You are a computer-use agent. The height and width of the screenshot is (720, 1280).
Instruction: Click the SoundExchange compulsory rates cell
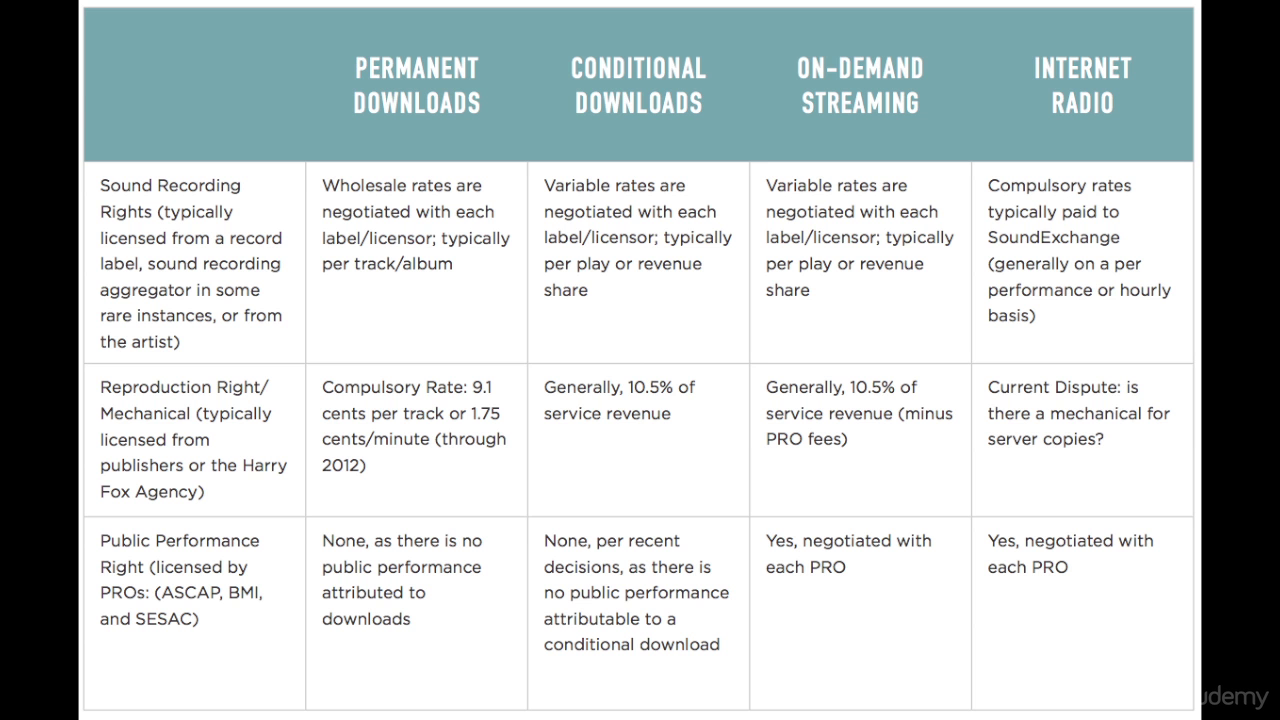pyautogui.click(x=1079, y=250)
